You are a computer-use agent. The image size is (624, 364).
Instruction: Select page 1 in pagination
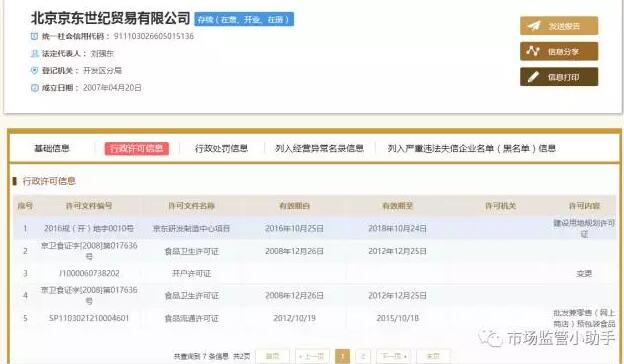[343, 356]
